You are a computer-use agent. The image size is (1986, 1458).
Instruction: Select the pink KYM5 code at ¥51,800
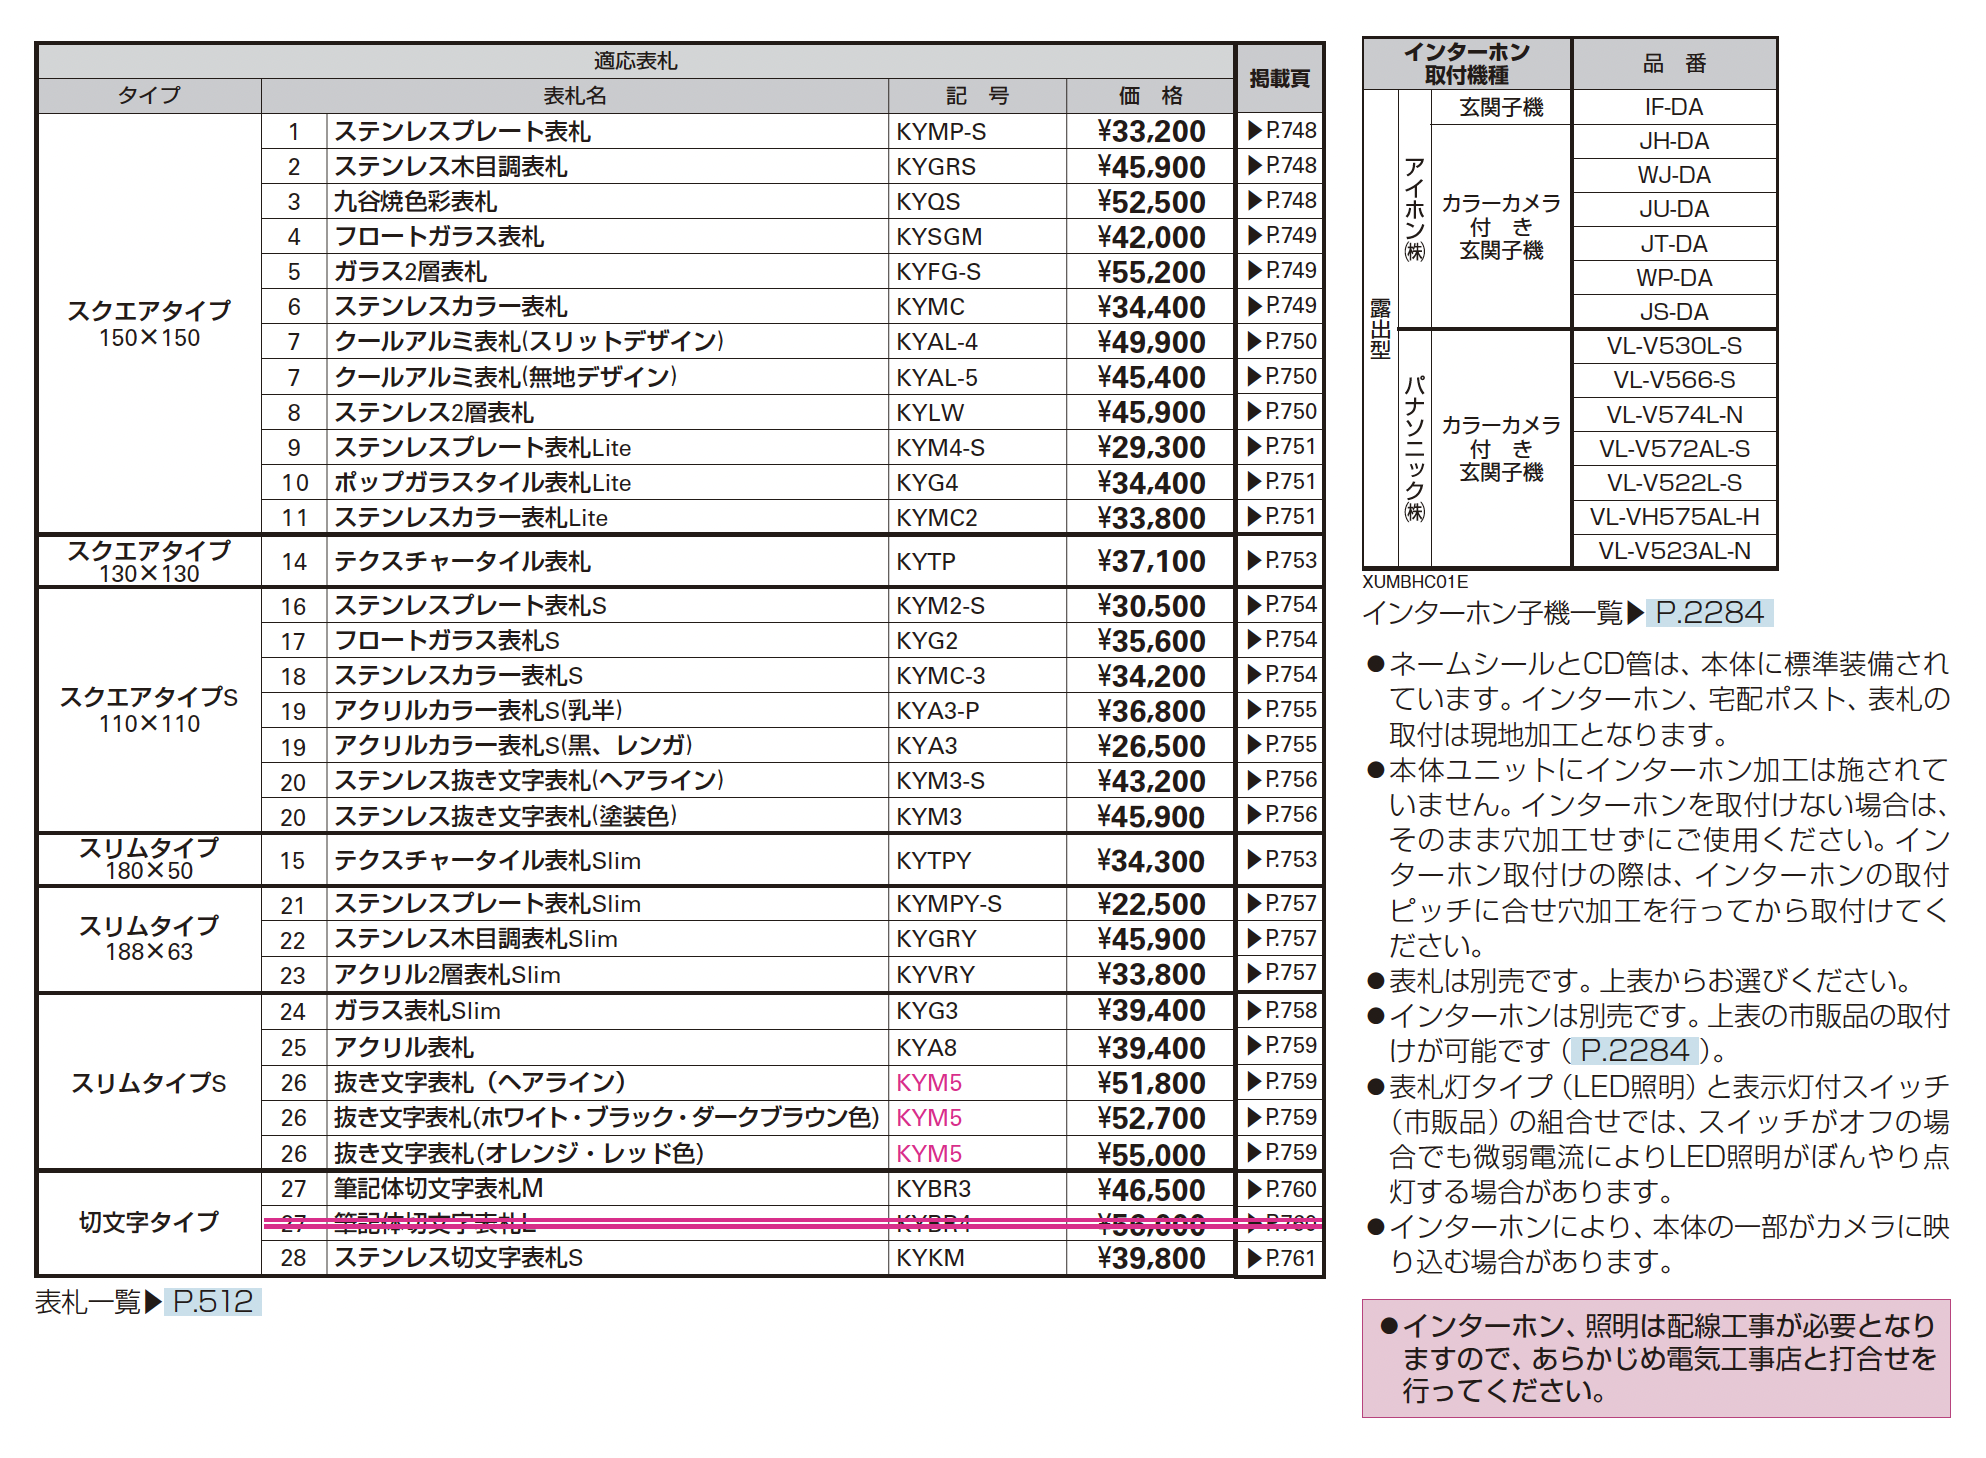click(x=929, y=1083)
